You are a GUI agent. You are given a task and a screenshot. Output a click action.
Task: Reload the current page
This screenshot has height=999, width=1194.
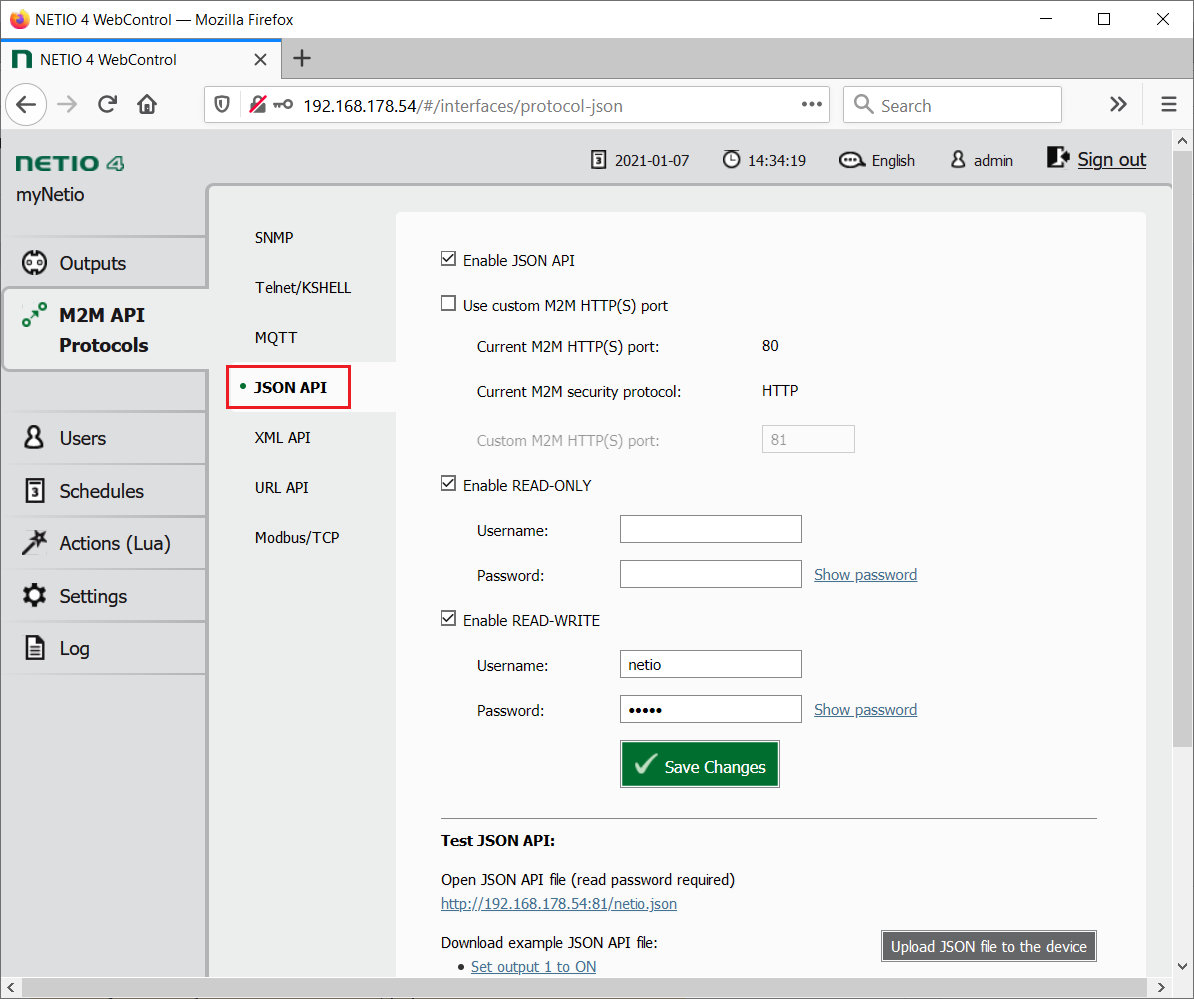point(107,104)
